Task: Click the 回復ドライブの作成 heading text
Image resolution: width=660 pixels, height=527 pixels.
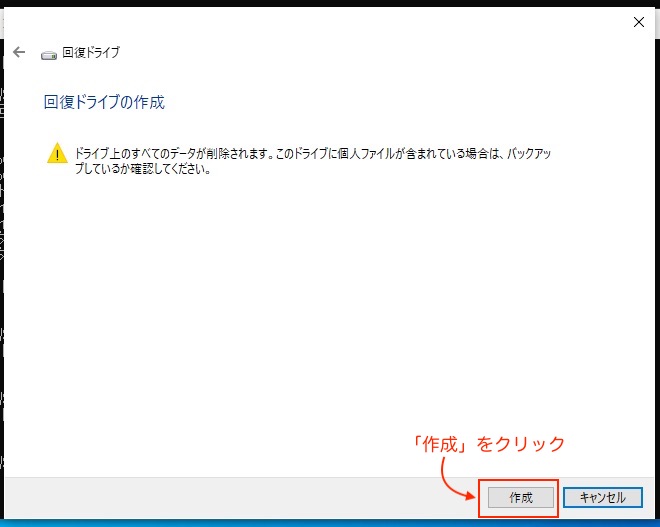Action: [x=104, y=102]
